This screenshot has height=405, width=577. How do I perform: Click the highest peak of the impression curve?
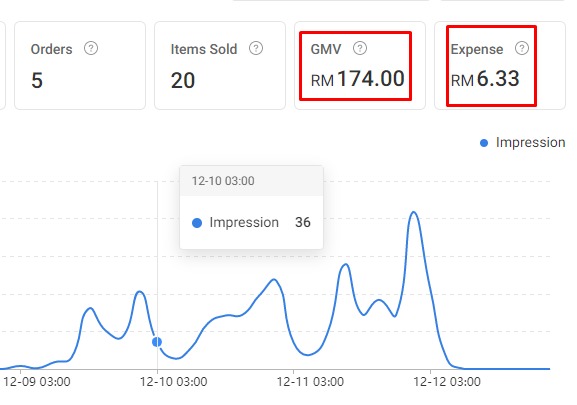(413, 212)
